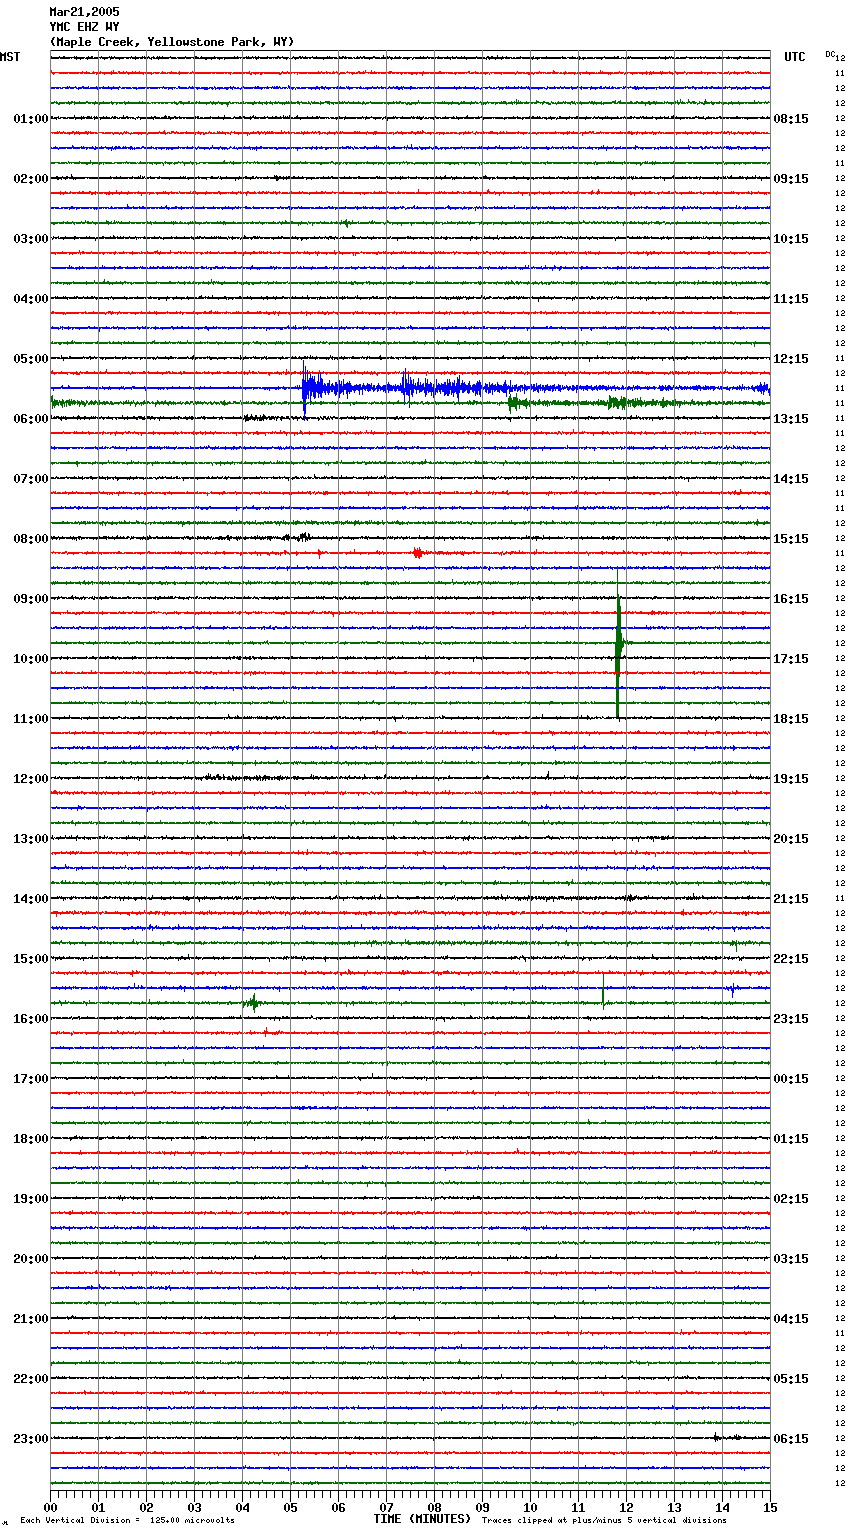The image size is (850, 1534).
Task: Select the 05:00 MST time label
Action: tap(31, 359)
